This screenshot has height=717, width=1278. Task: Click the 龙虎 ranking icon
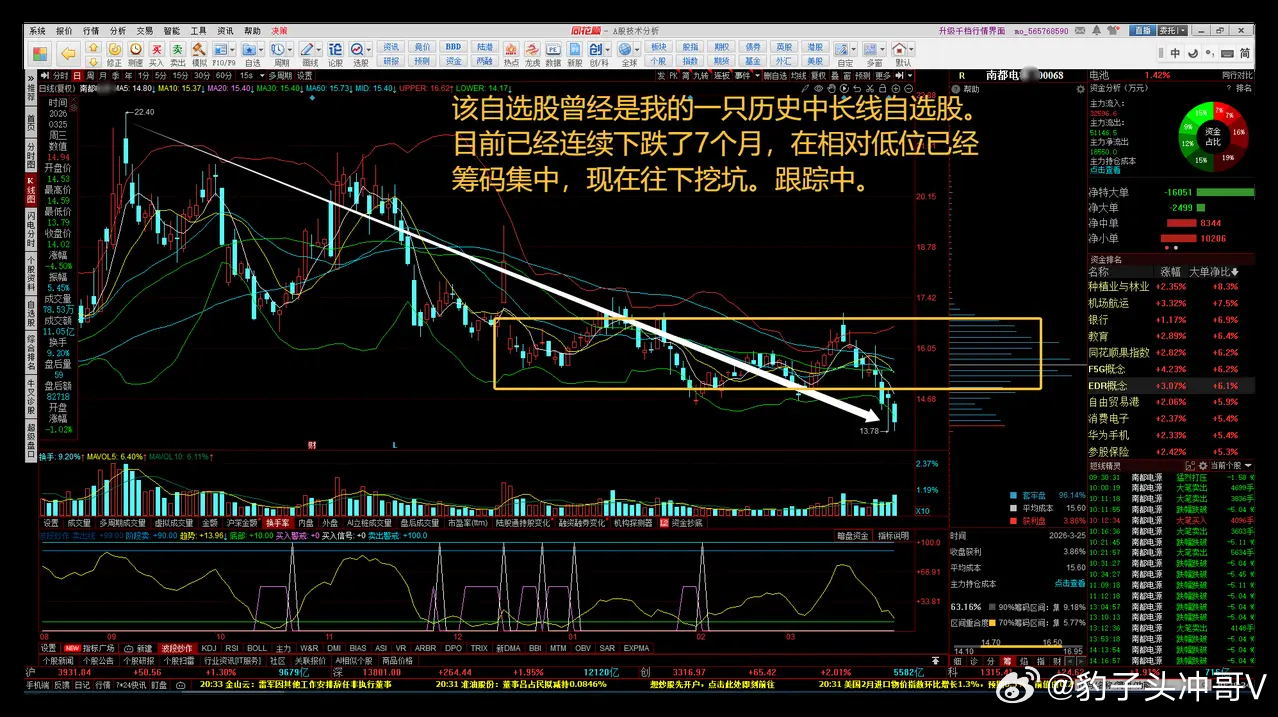(x=531, y=55)
